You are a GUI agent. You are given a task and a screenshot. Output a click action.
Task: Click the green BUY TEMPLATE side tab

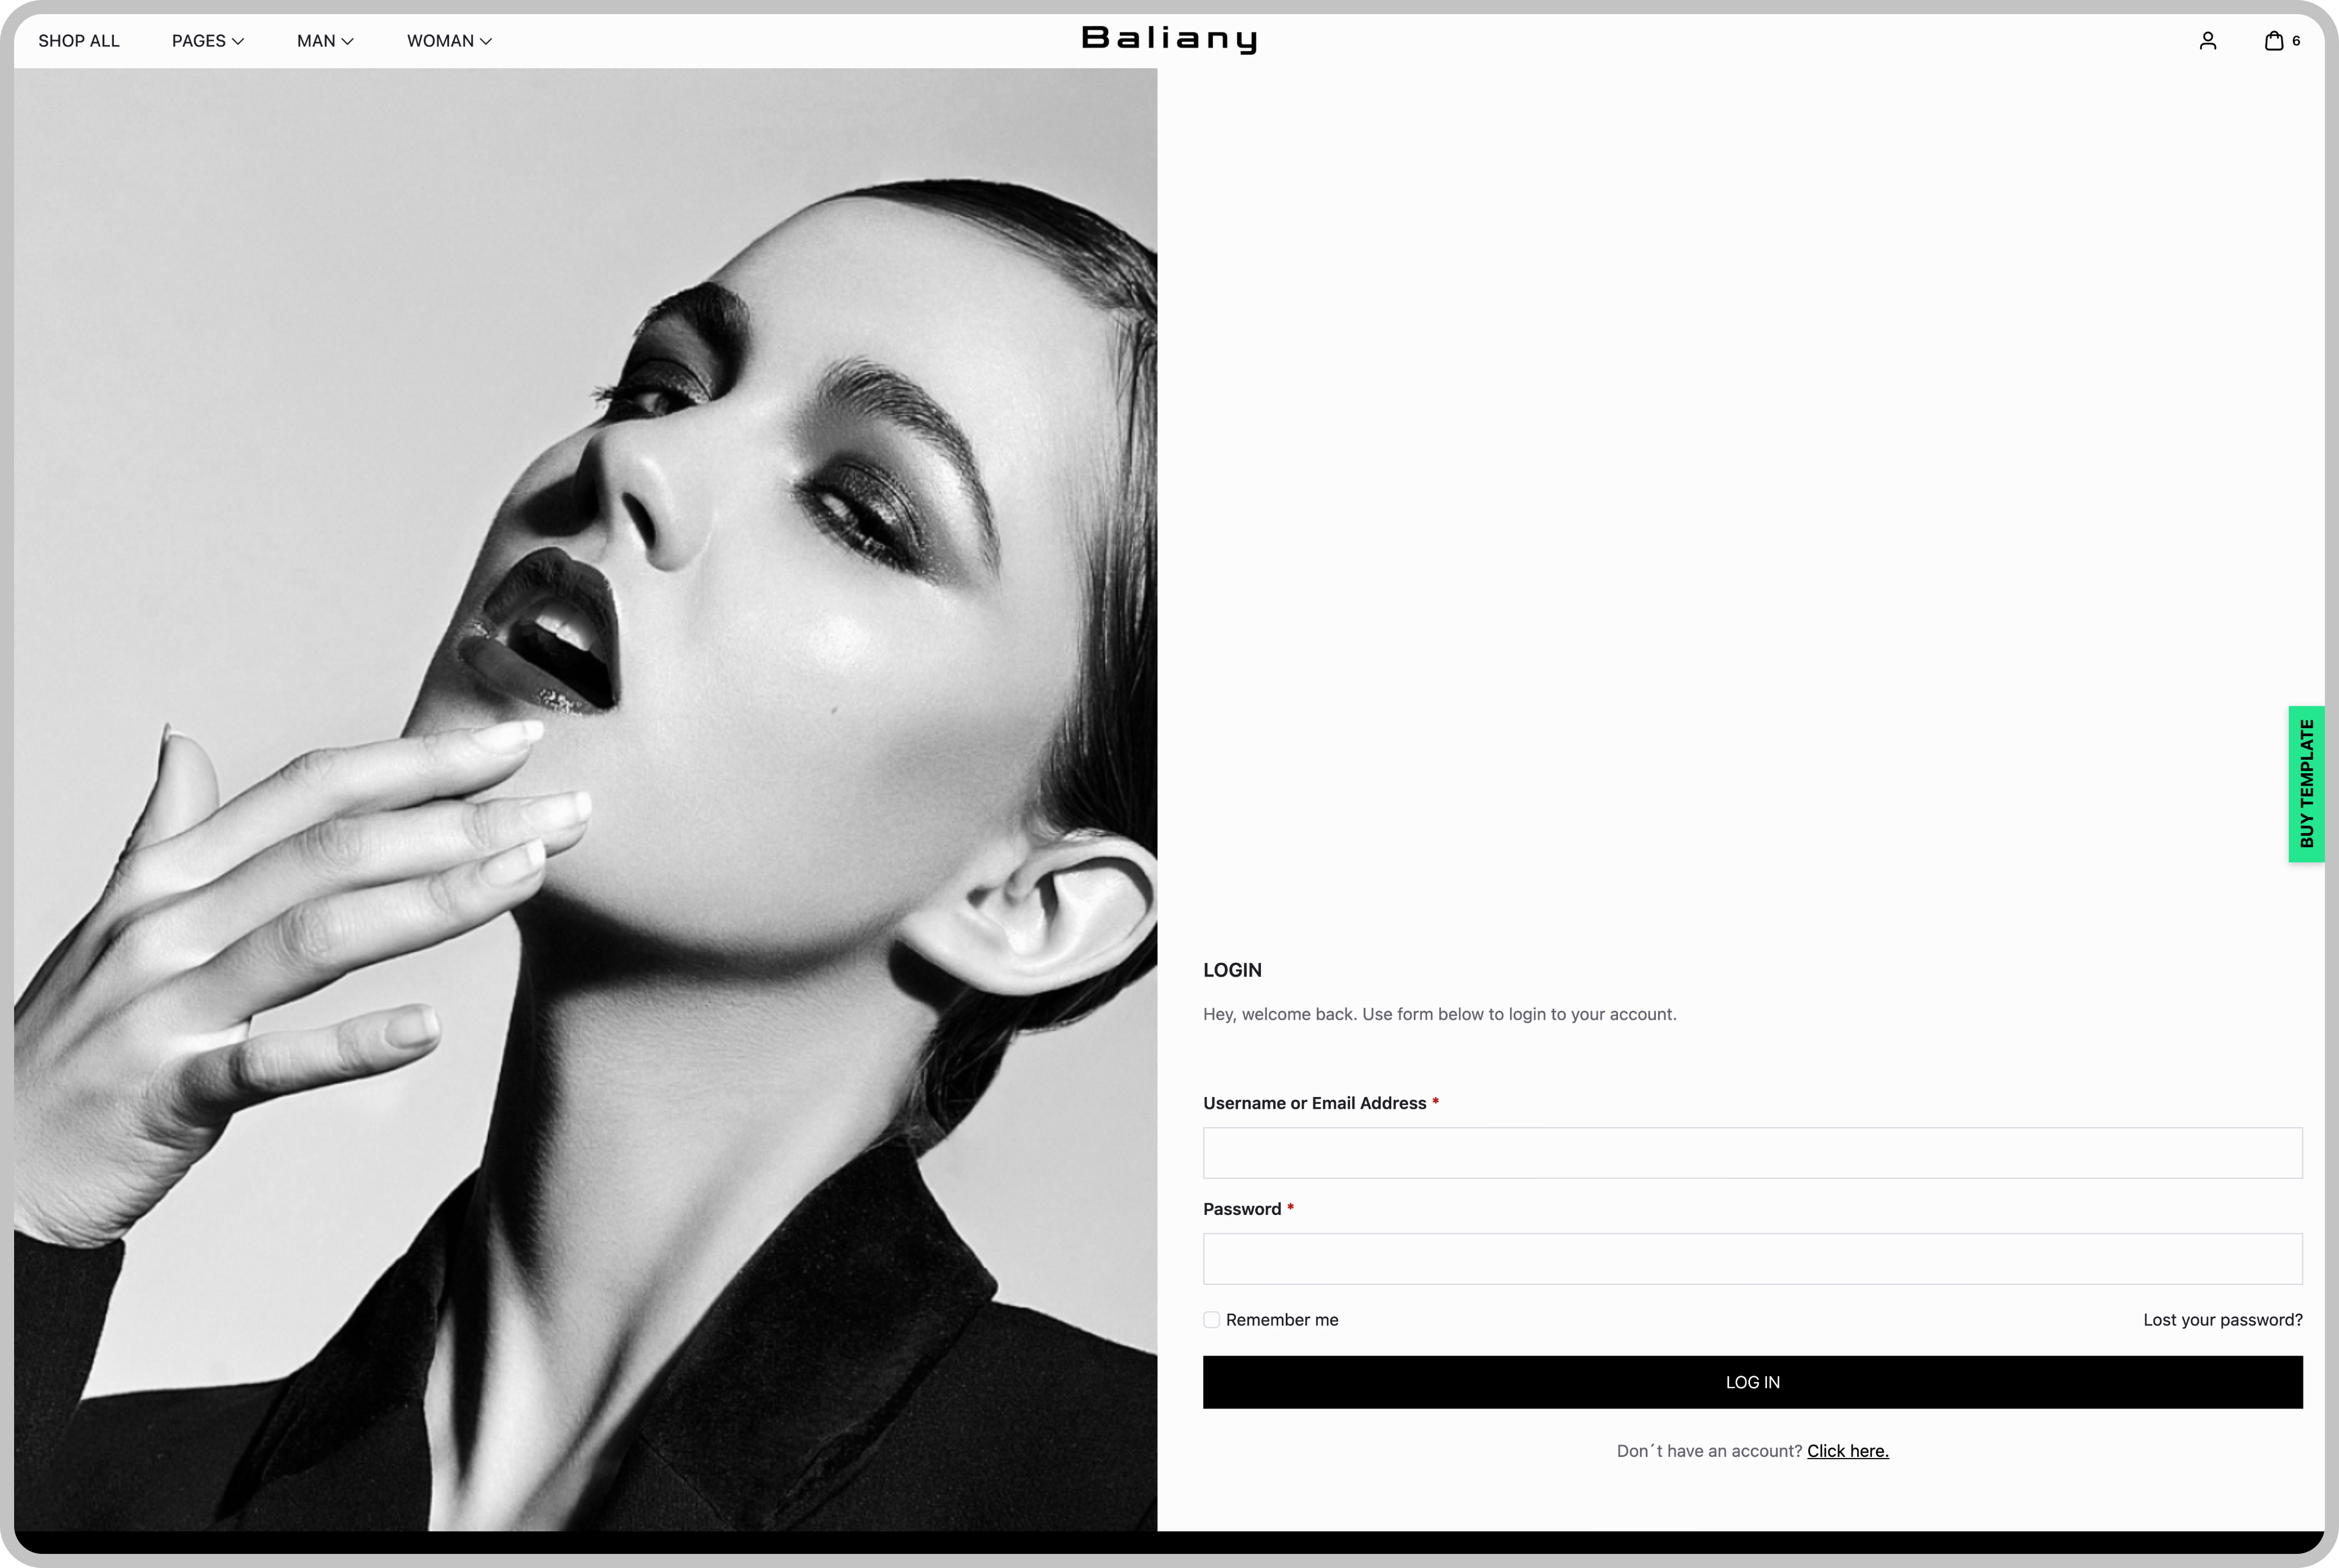2306,784
